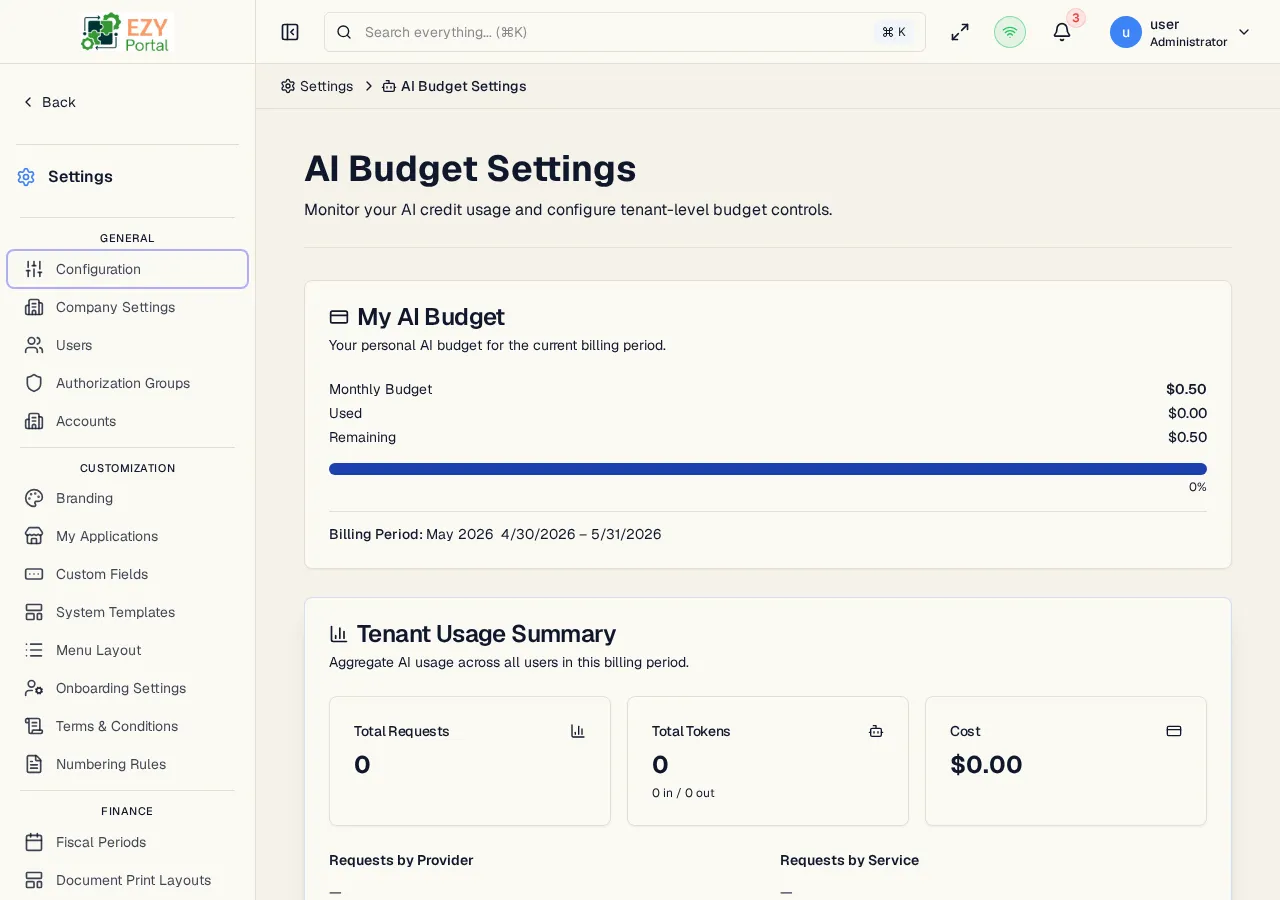1280x900 pixels.
Task: Open the Configuration settings page
Action: pos(127,269)
